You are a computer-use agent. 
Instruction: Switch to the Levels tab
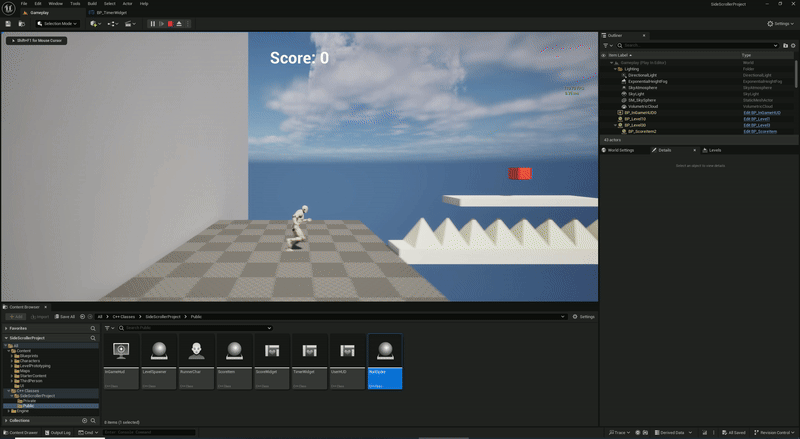pyautogui.click(x=712, y=150)
